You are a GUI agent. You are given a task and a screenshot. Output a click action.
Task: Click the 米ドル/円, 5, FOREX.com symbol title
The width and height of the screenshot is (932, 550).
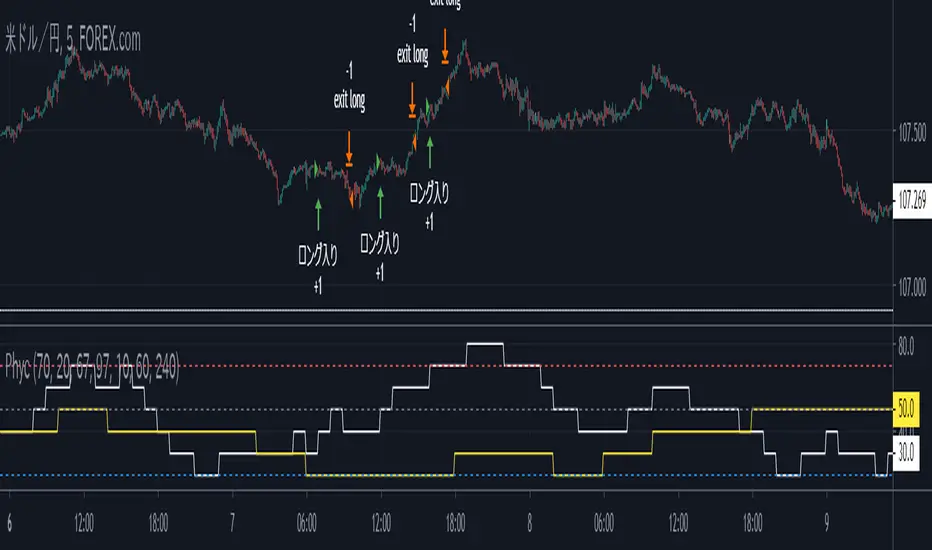click(73, 40)
